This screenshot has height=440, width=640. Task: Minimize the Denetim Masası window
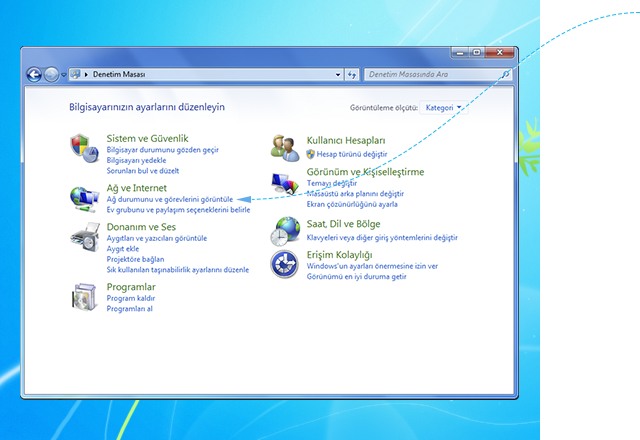pyautogui.click(x=460, y=53)
